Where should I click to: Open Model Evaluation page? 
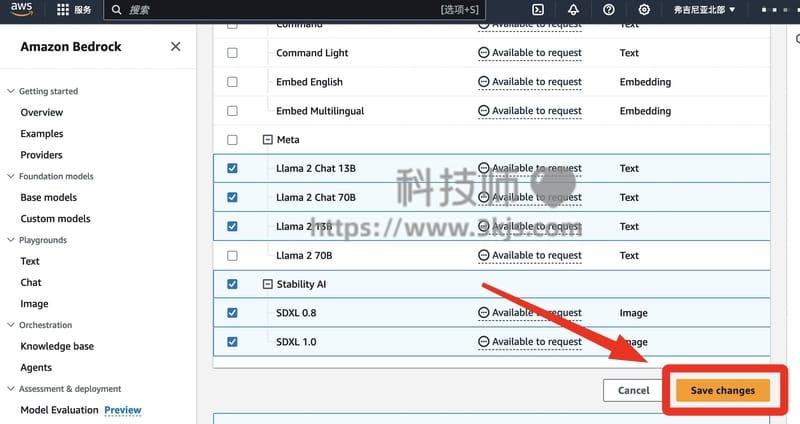(x=59, y=410)
